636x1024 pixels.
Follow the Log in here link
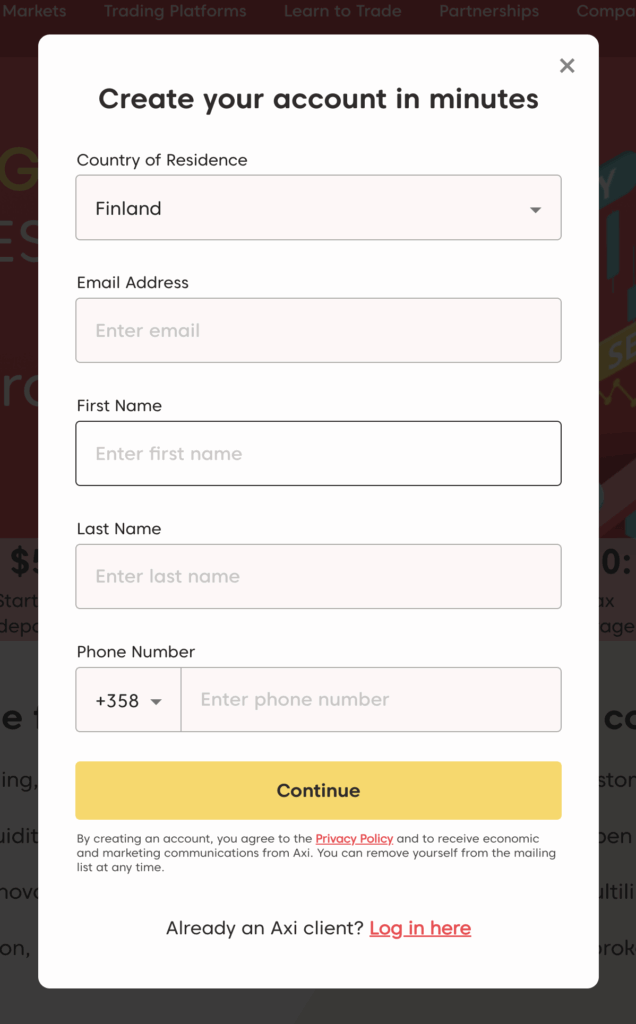click(420, 929)
